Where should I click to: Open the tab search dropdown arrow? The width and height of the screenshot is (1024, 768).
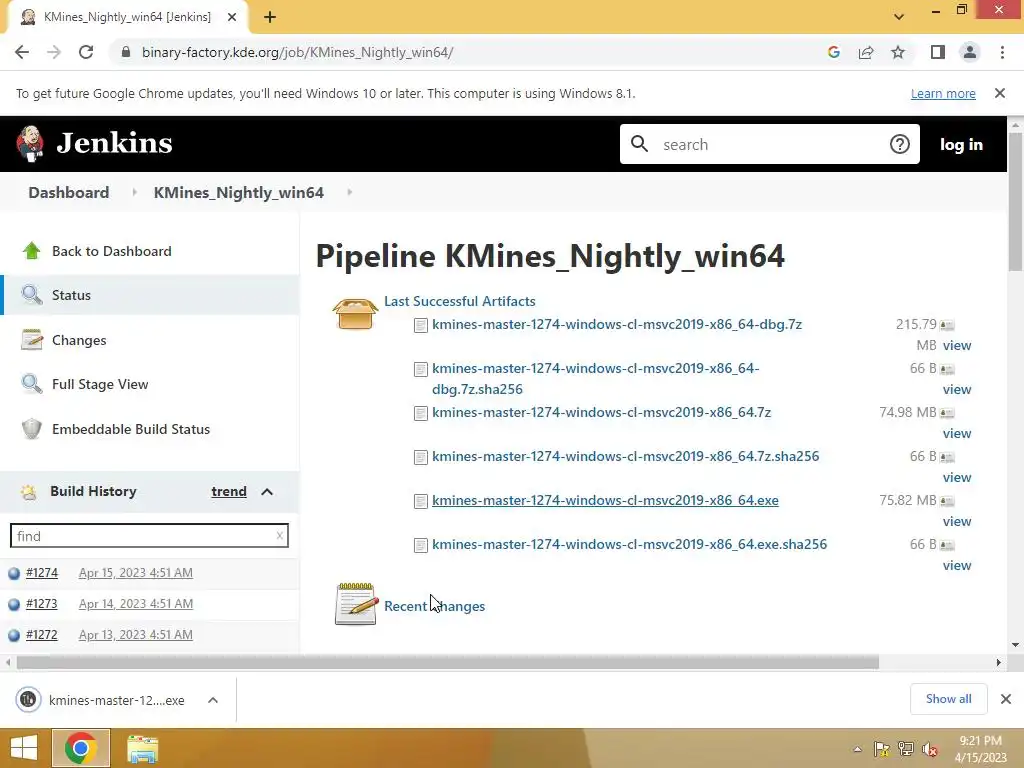click(x=899, y=16)
